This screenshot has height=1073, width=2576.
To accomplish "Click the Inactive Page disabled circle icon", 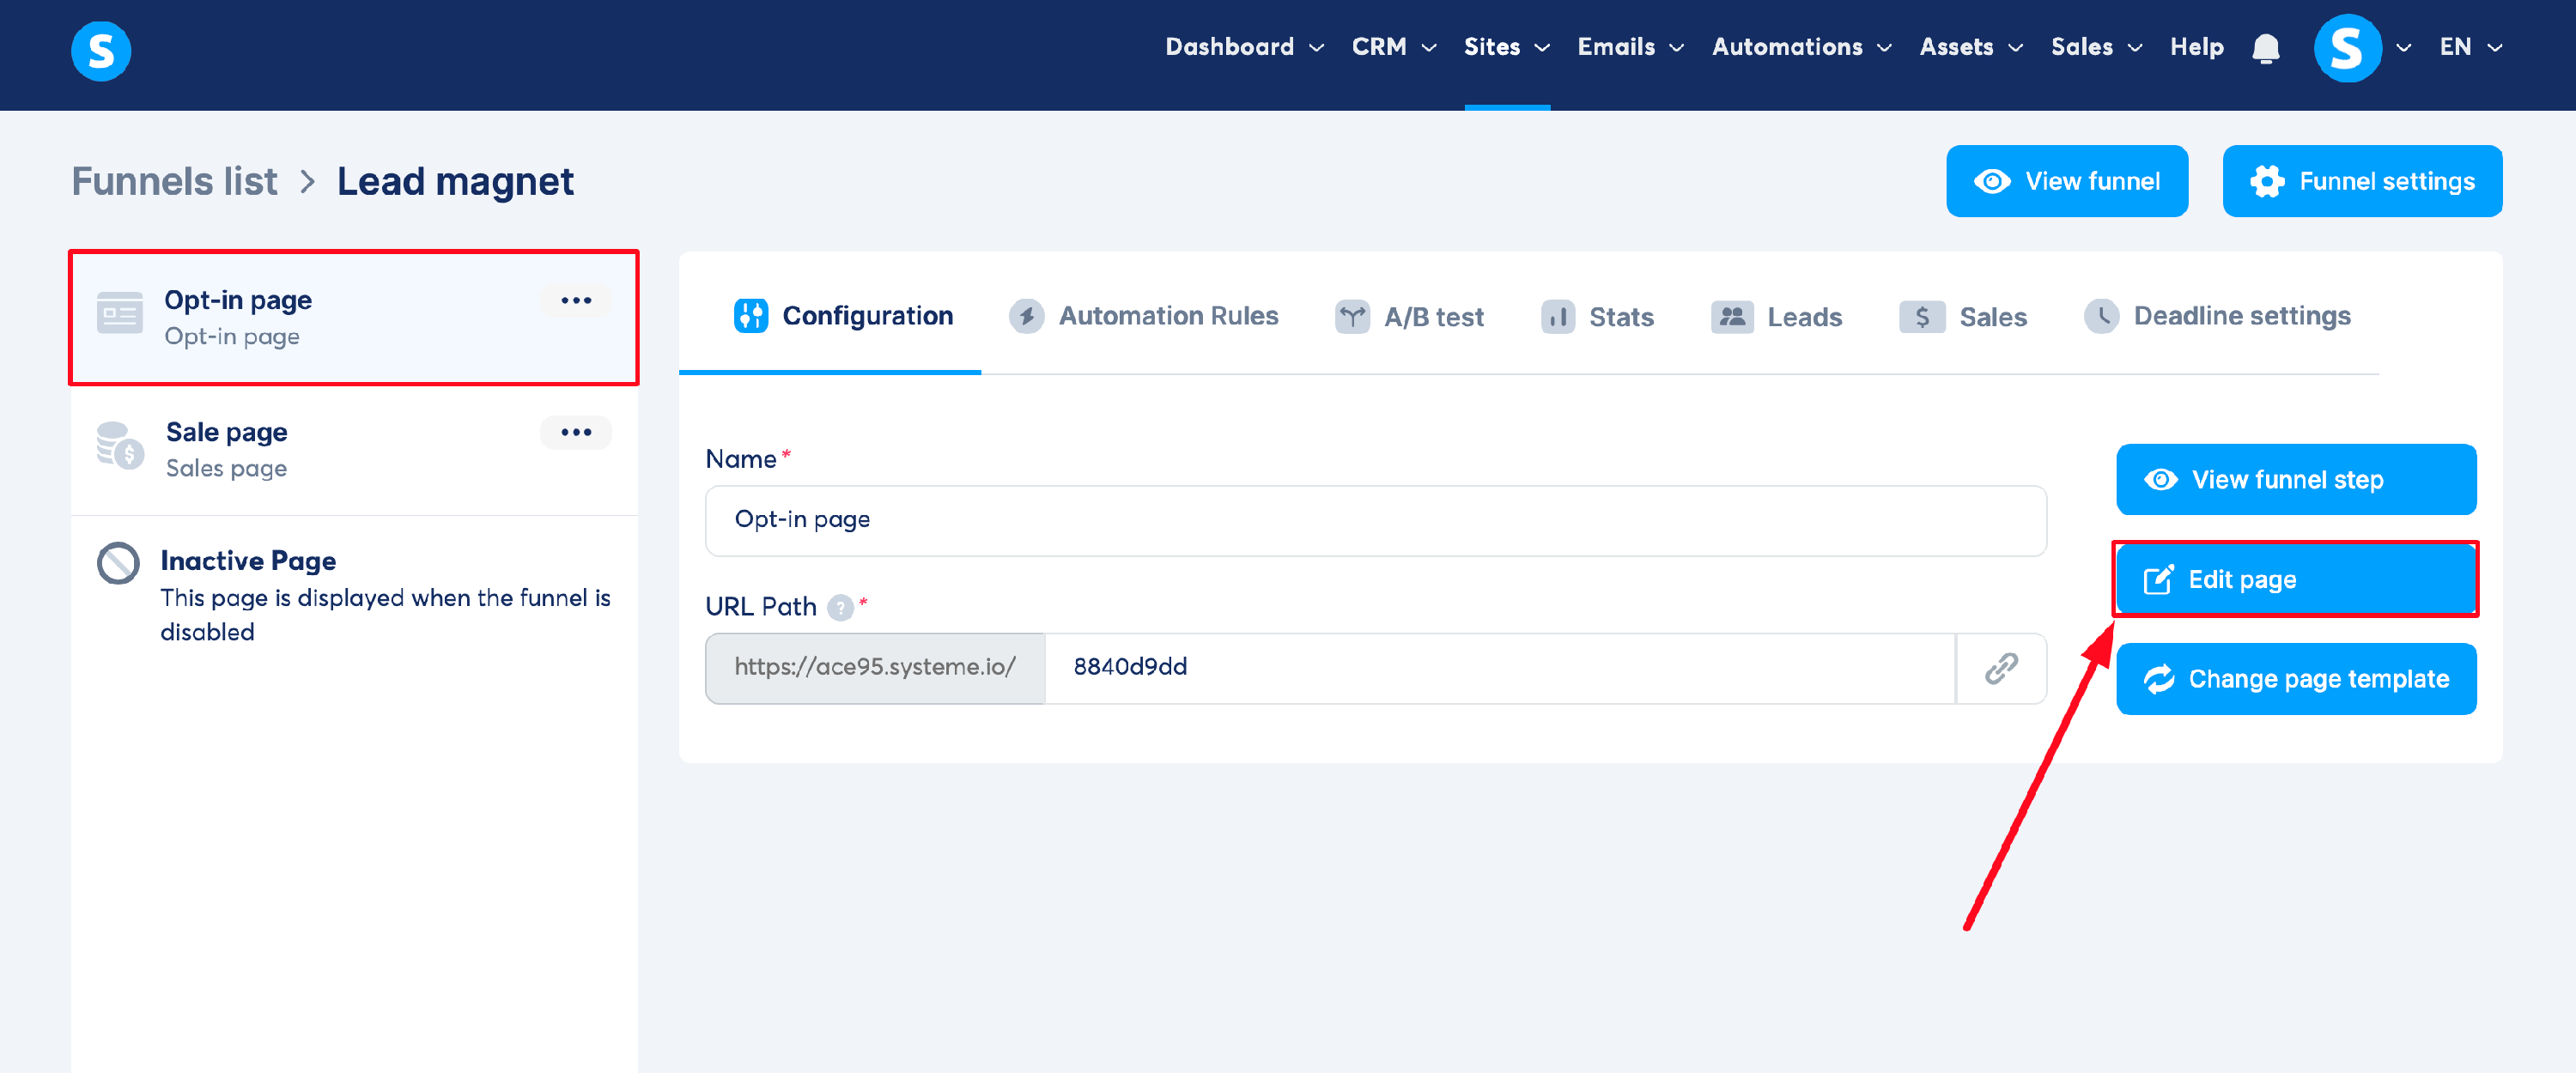I will click(x=118, y=563).
